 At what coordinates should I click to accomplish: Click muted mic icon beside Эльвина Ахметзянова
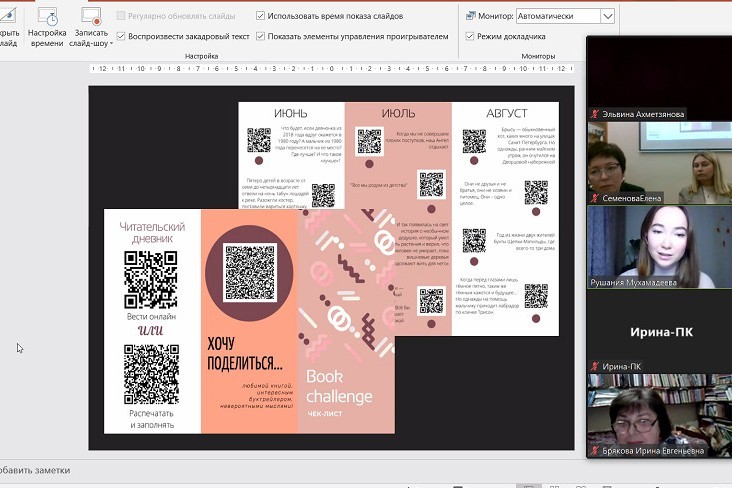594,114
